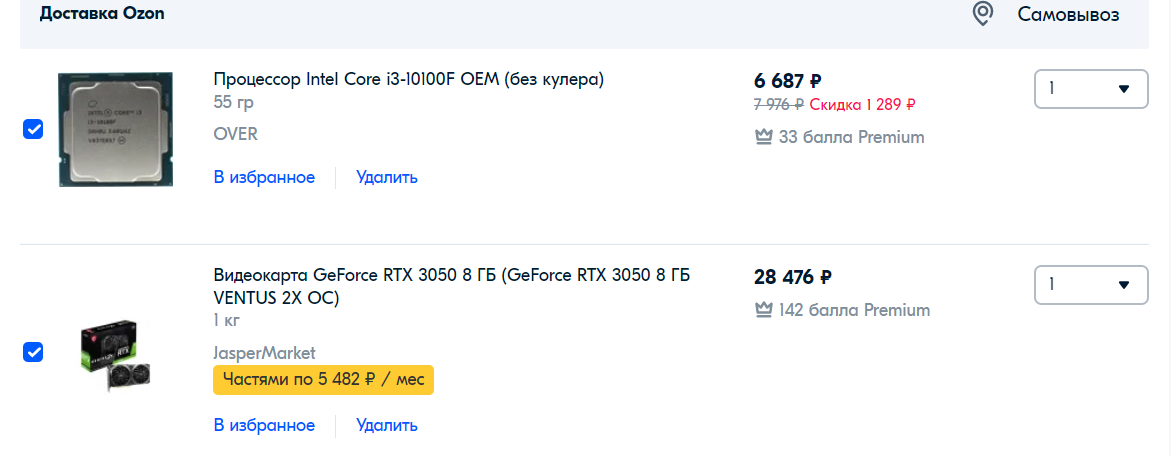Add Intel processor to favorites (В избранное)

point(264,177)
